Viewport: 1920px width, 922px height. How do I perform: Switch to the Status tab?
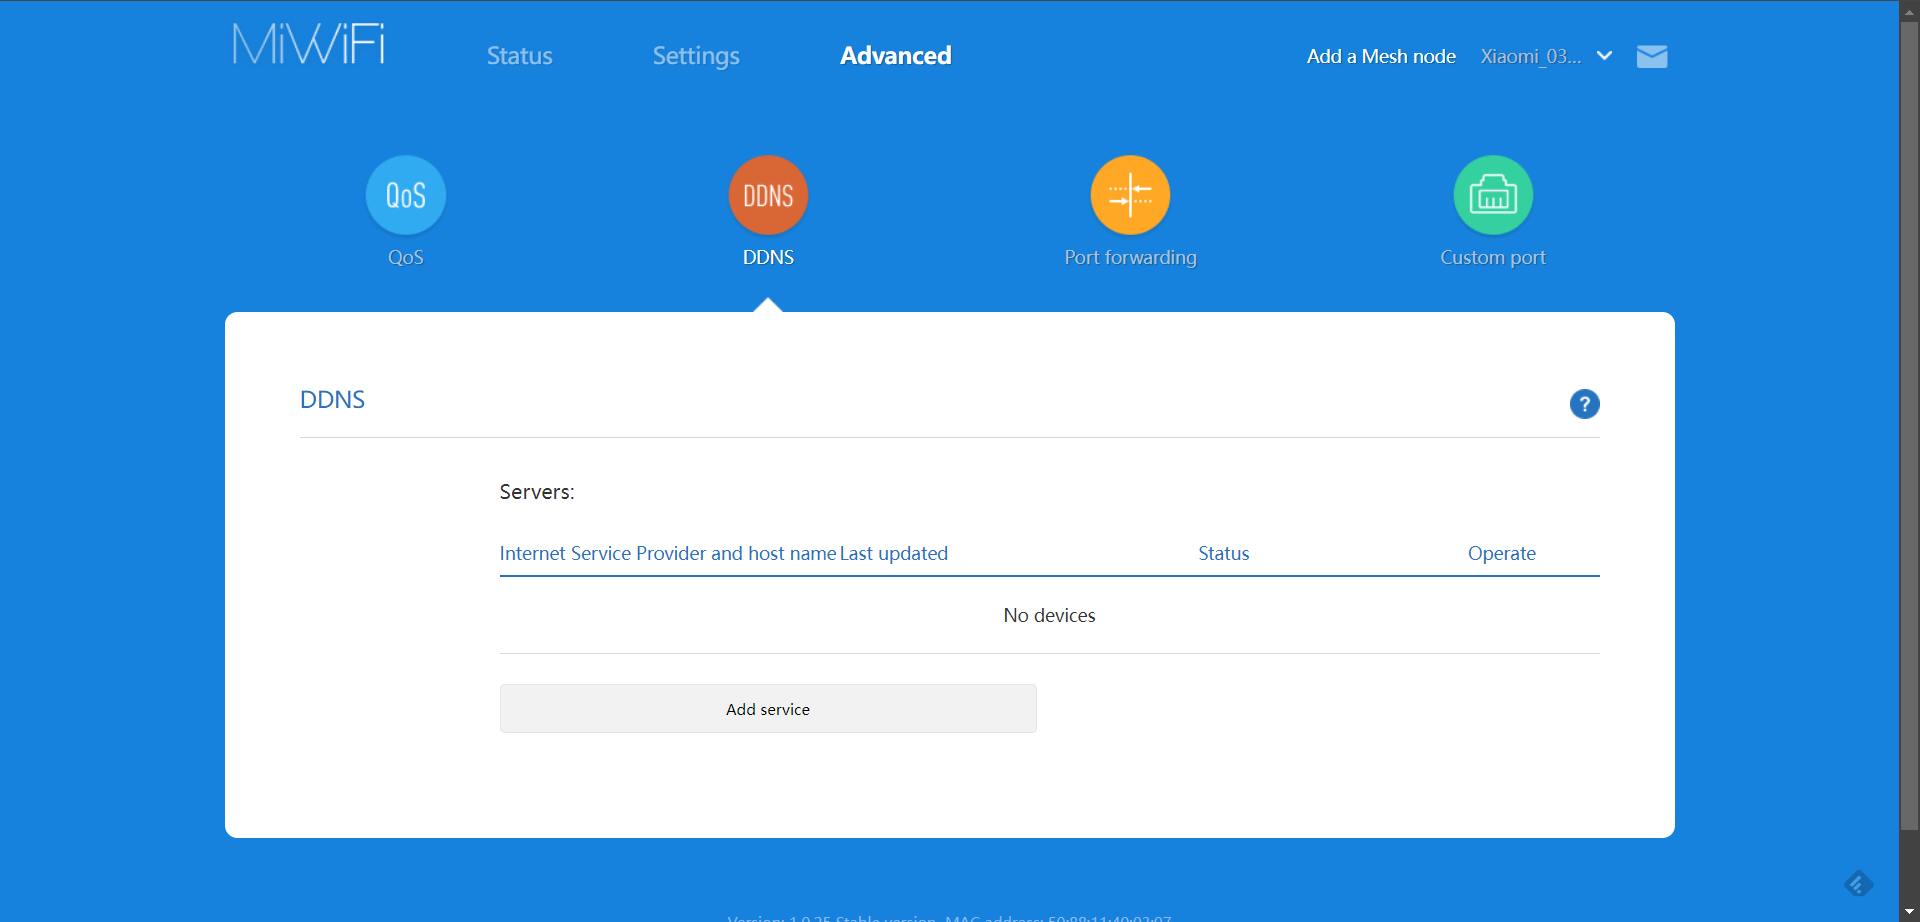[x=519, y=56]
